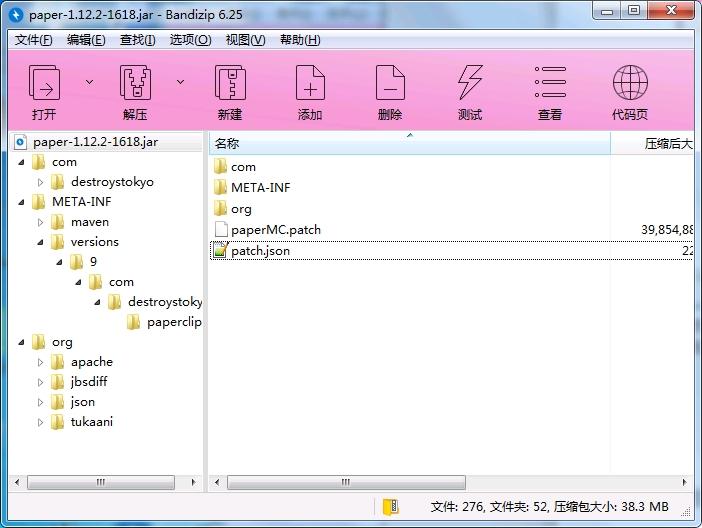This screenshot has height=528, width=702.
Task: Select the maven folder in tree
Action: coord(80,222)
